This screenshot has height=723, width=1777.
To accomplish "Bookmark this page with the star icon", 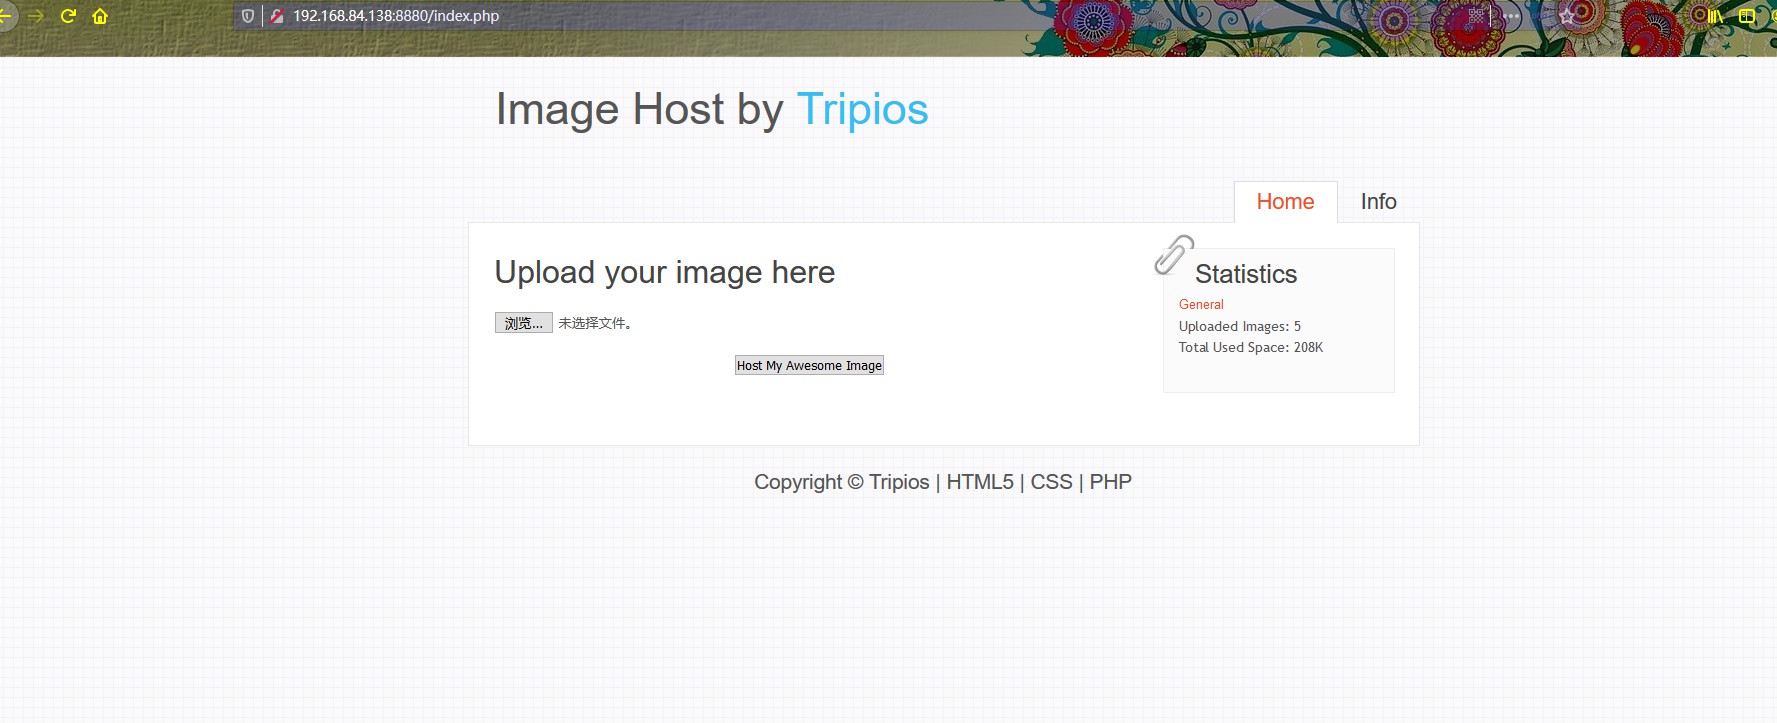I will point(1567,16).
